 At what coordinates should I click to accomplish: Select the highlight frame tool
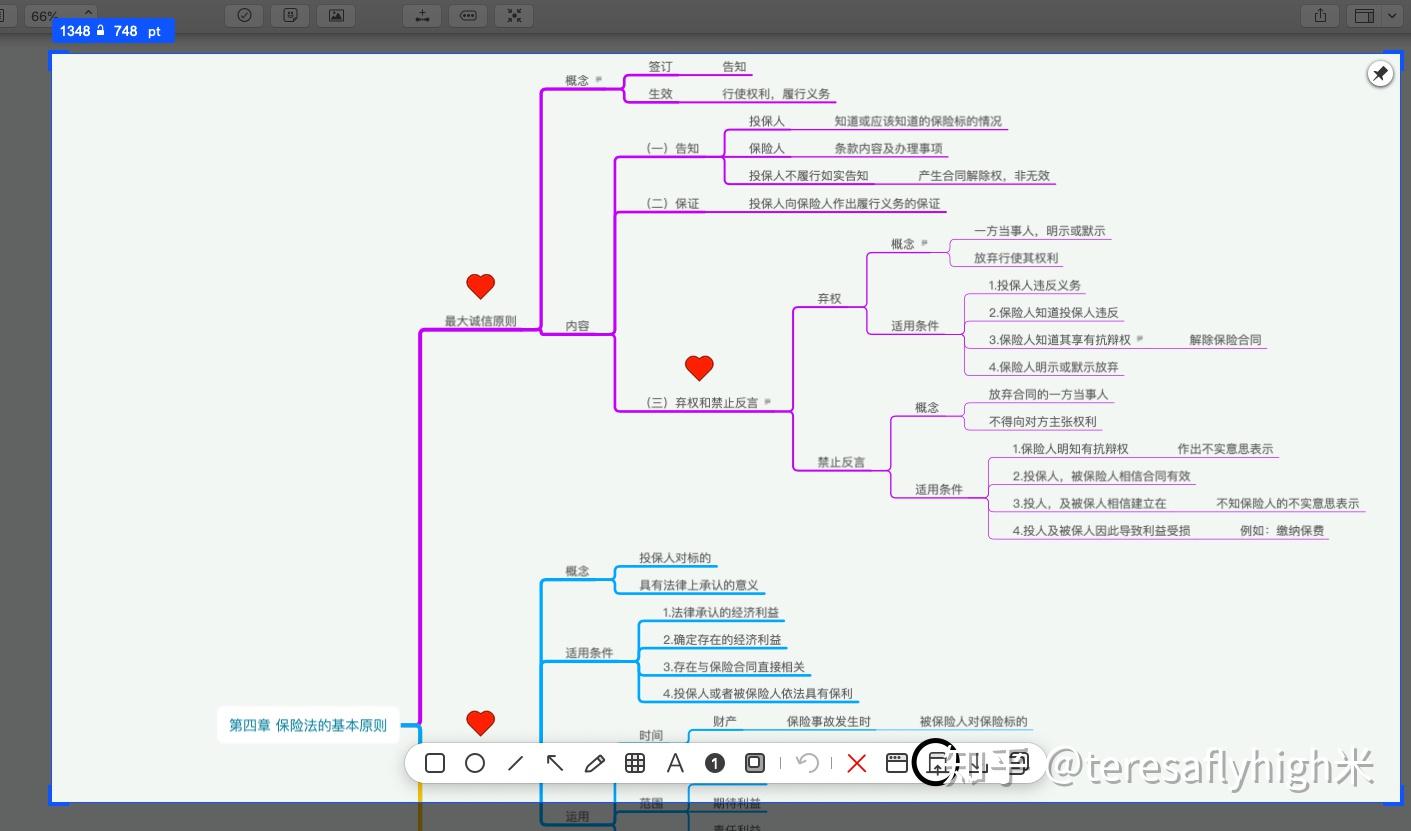755,763
